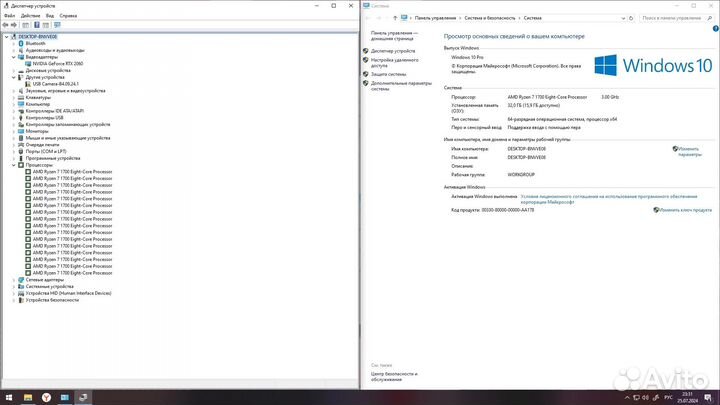This screenshot has height=405, width=720.
Task: Select Звуковые, игровые и видеоустройства item
Action: tap(66, 91)
